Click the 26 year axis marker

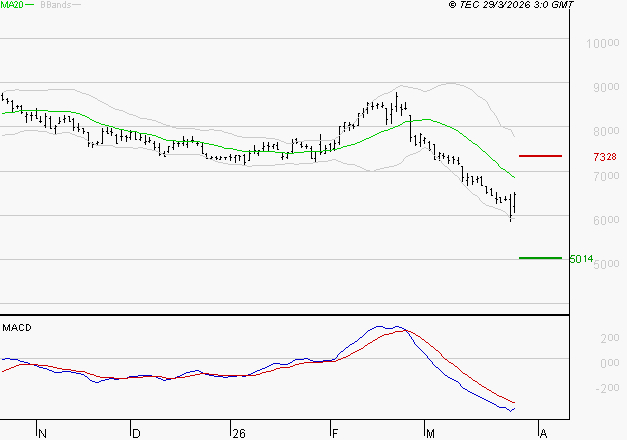239,433
